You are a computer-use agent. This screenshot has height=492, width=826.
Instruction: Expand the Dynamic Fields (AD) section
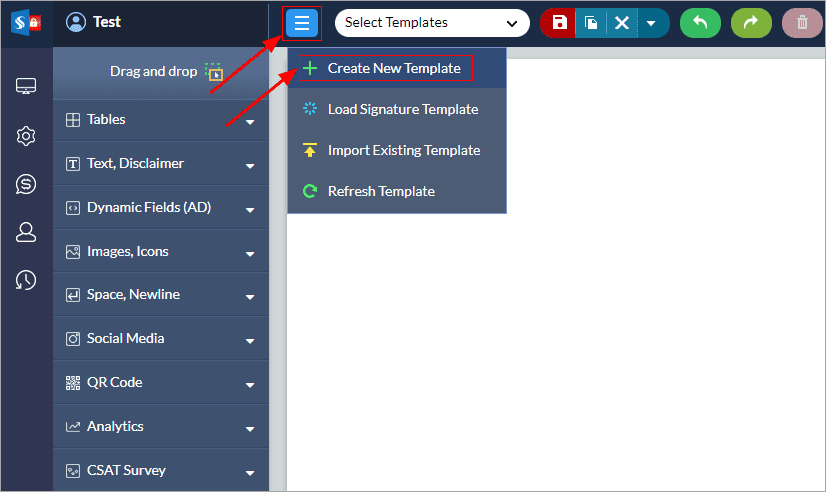coord(160,208)
